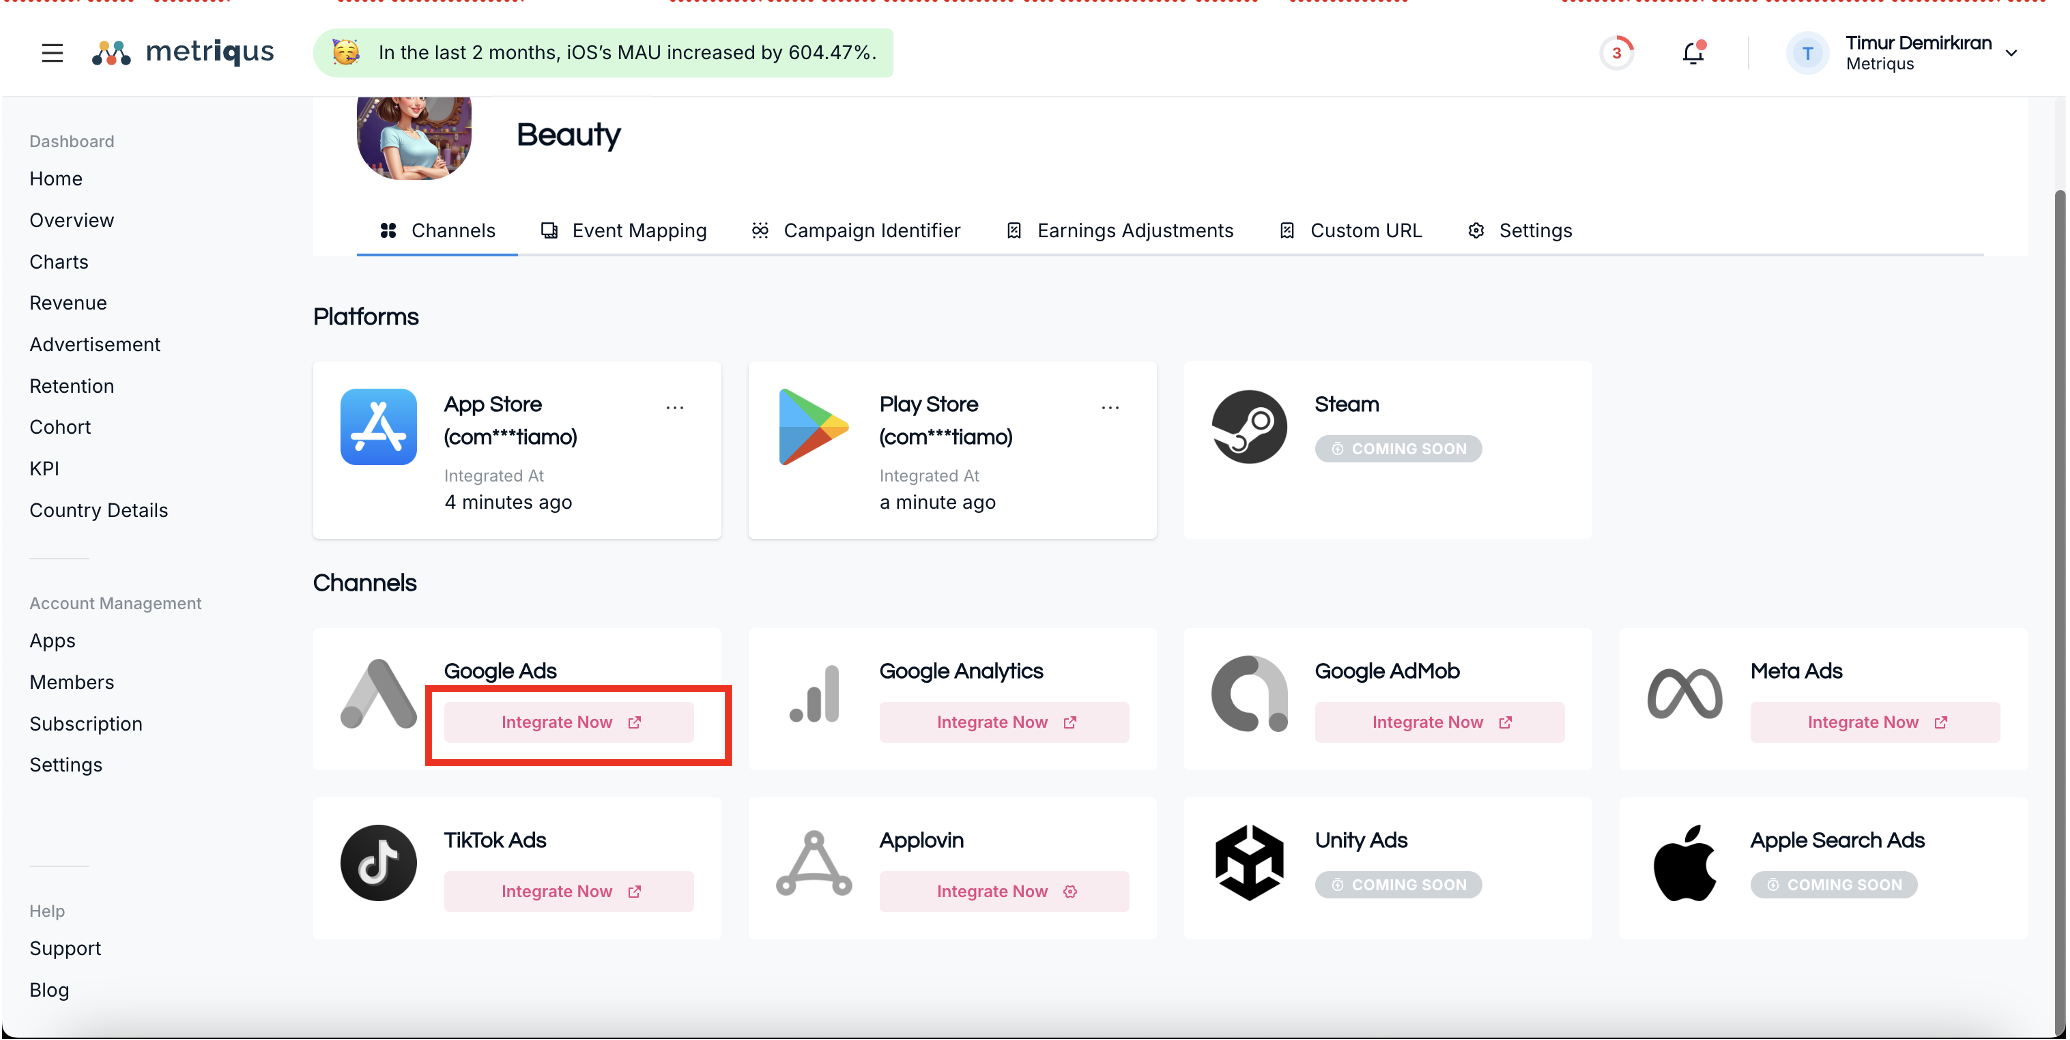Click the emoji icon in the insight banner

click(x=346, y=52)
